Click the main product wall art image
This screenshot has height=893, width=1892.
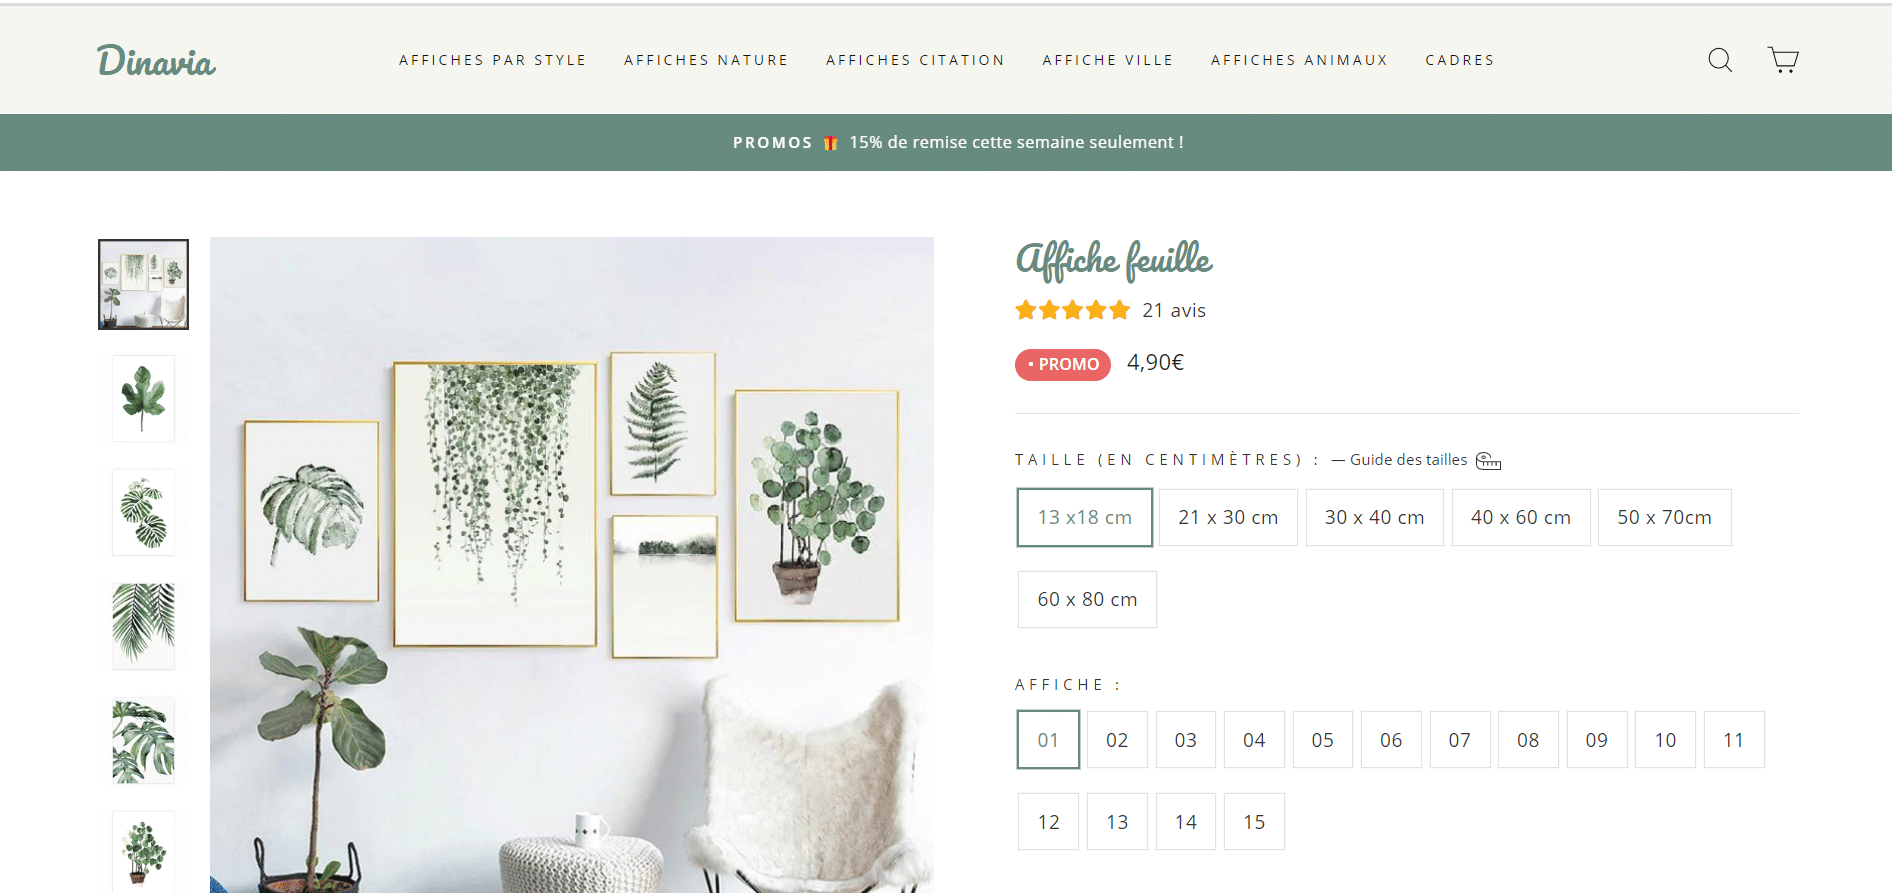point(572,565)
